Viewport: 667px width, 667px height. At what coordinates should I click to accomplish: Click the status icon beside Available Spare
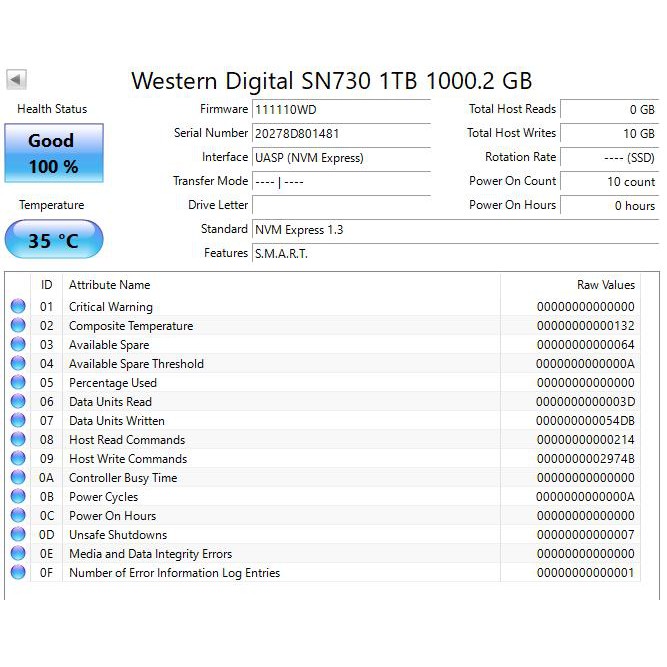pyautogui.click(x=18, y=345)
